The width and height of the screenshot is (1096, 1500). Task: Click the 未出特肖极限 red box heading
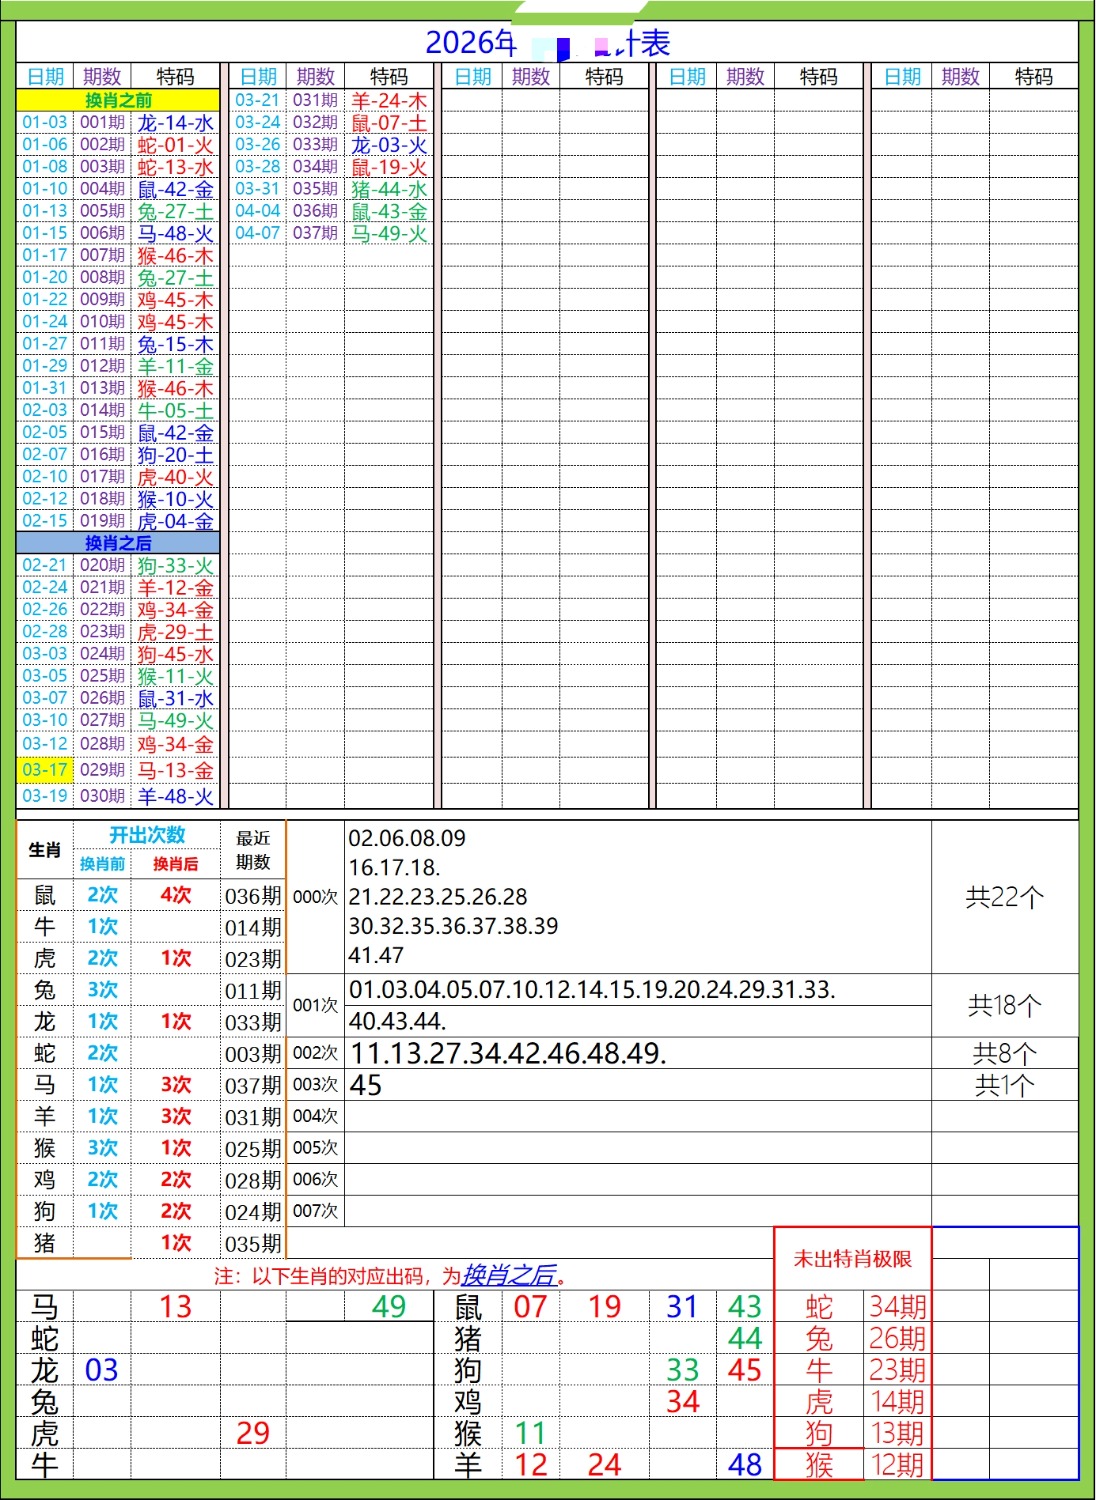[852, 1259]
